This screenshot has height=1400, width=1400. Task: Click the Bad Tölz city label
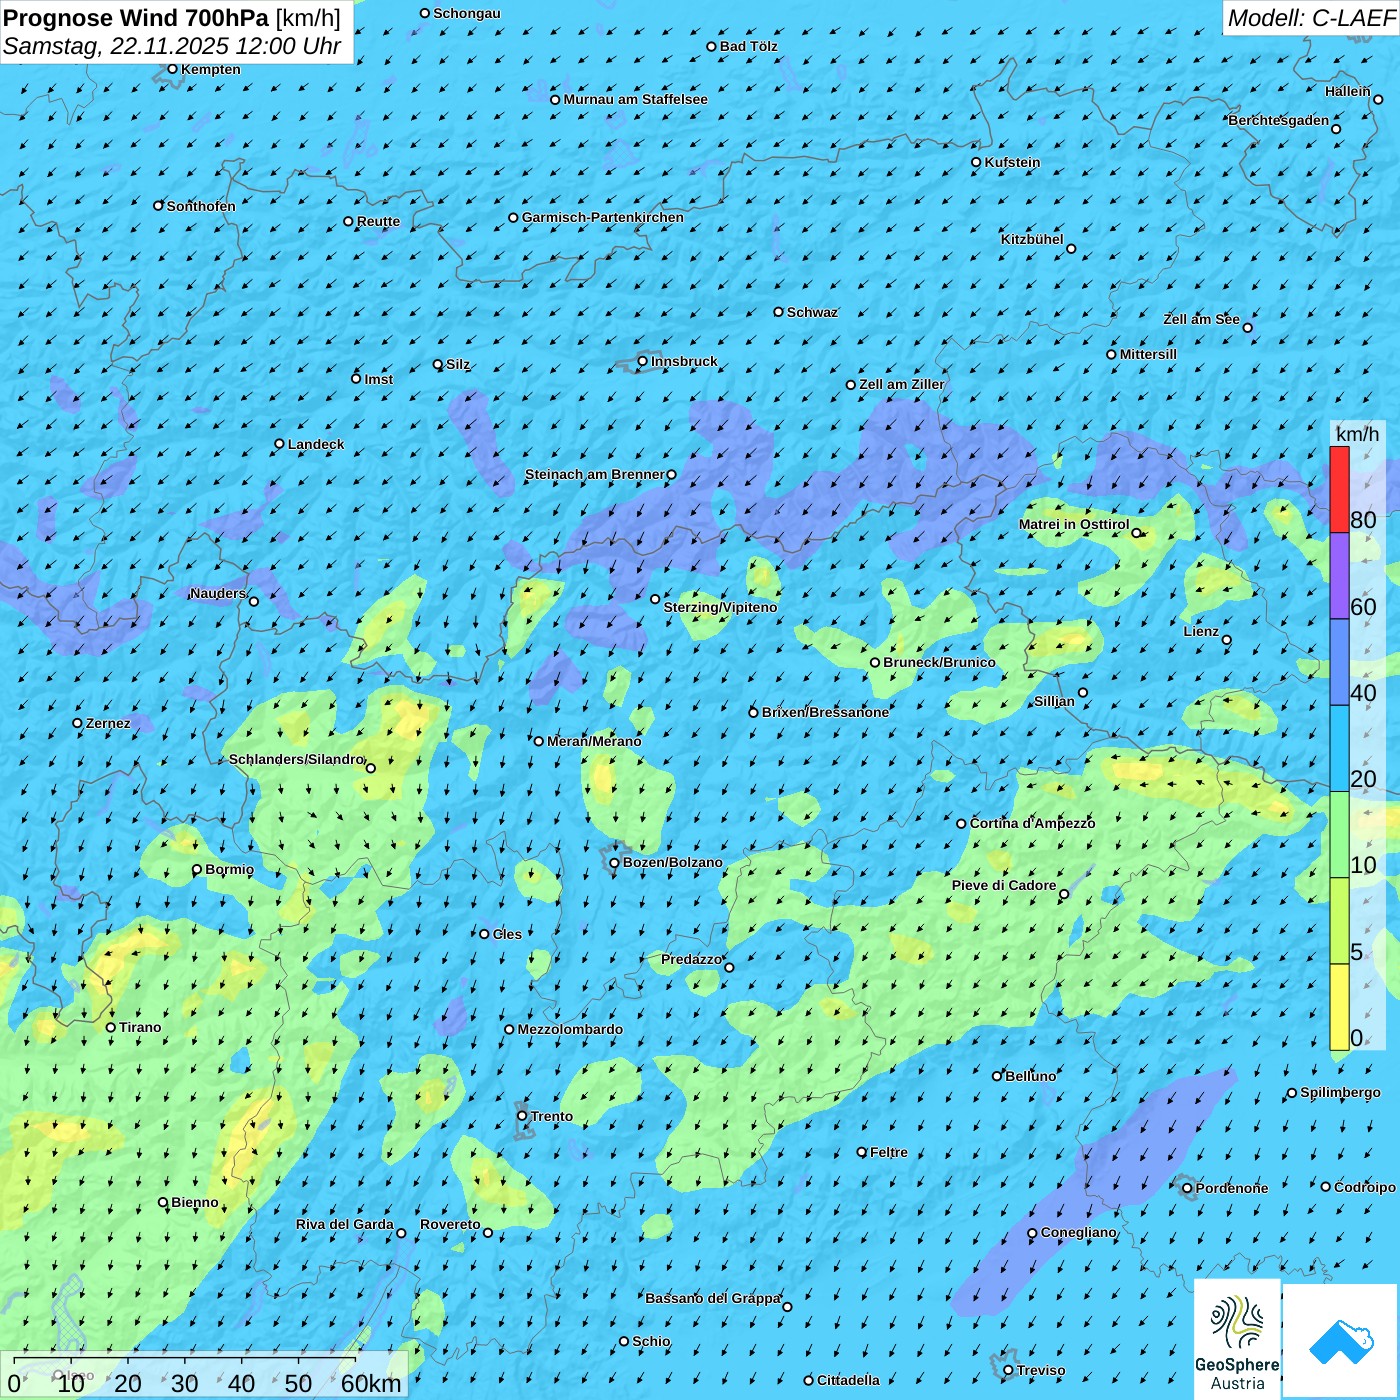pos(748,46)
